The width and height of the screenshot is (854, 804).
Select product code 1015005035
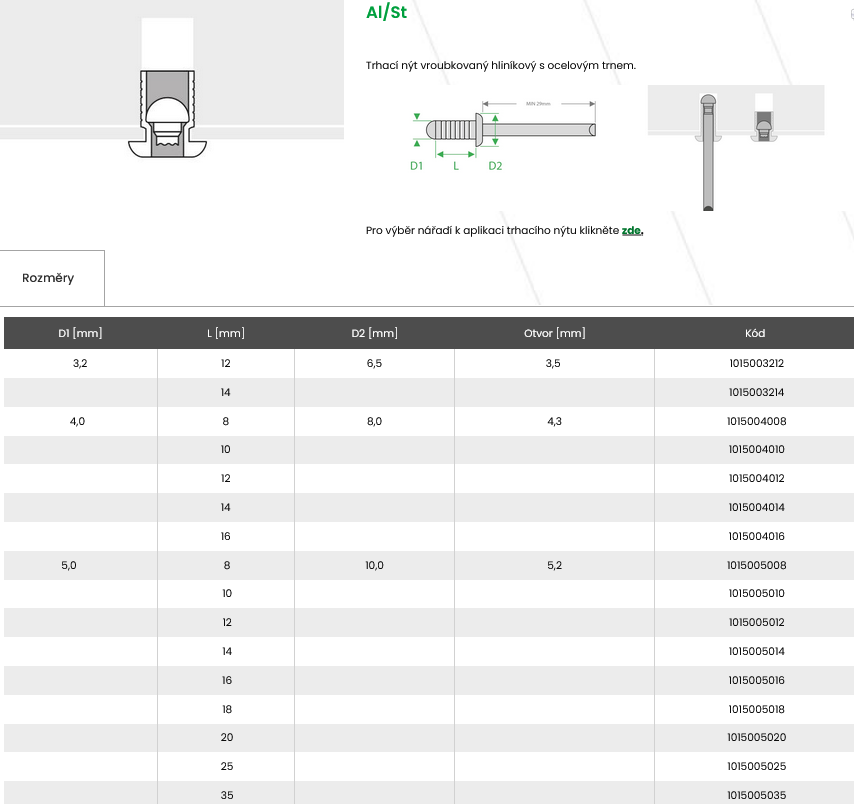click(x=757, y=796)
